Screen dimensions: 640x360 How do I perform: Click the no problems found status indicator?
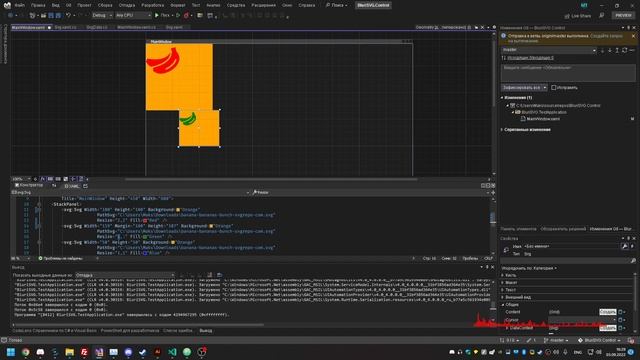tap(60, 258)
